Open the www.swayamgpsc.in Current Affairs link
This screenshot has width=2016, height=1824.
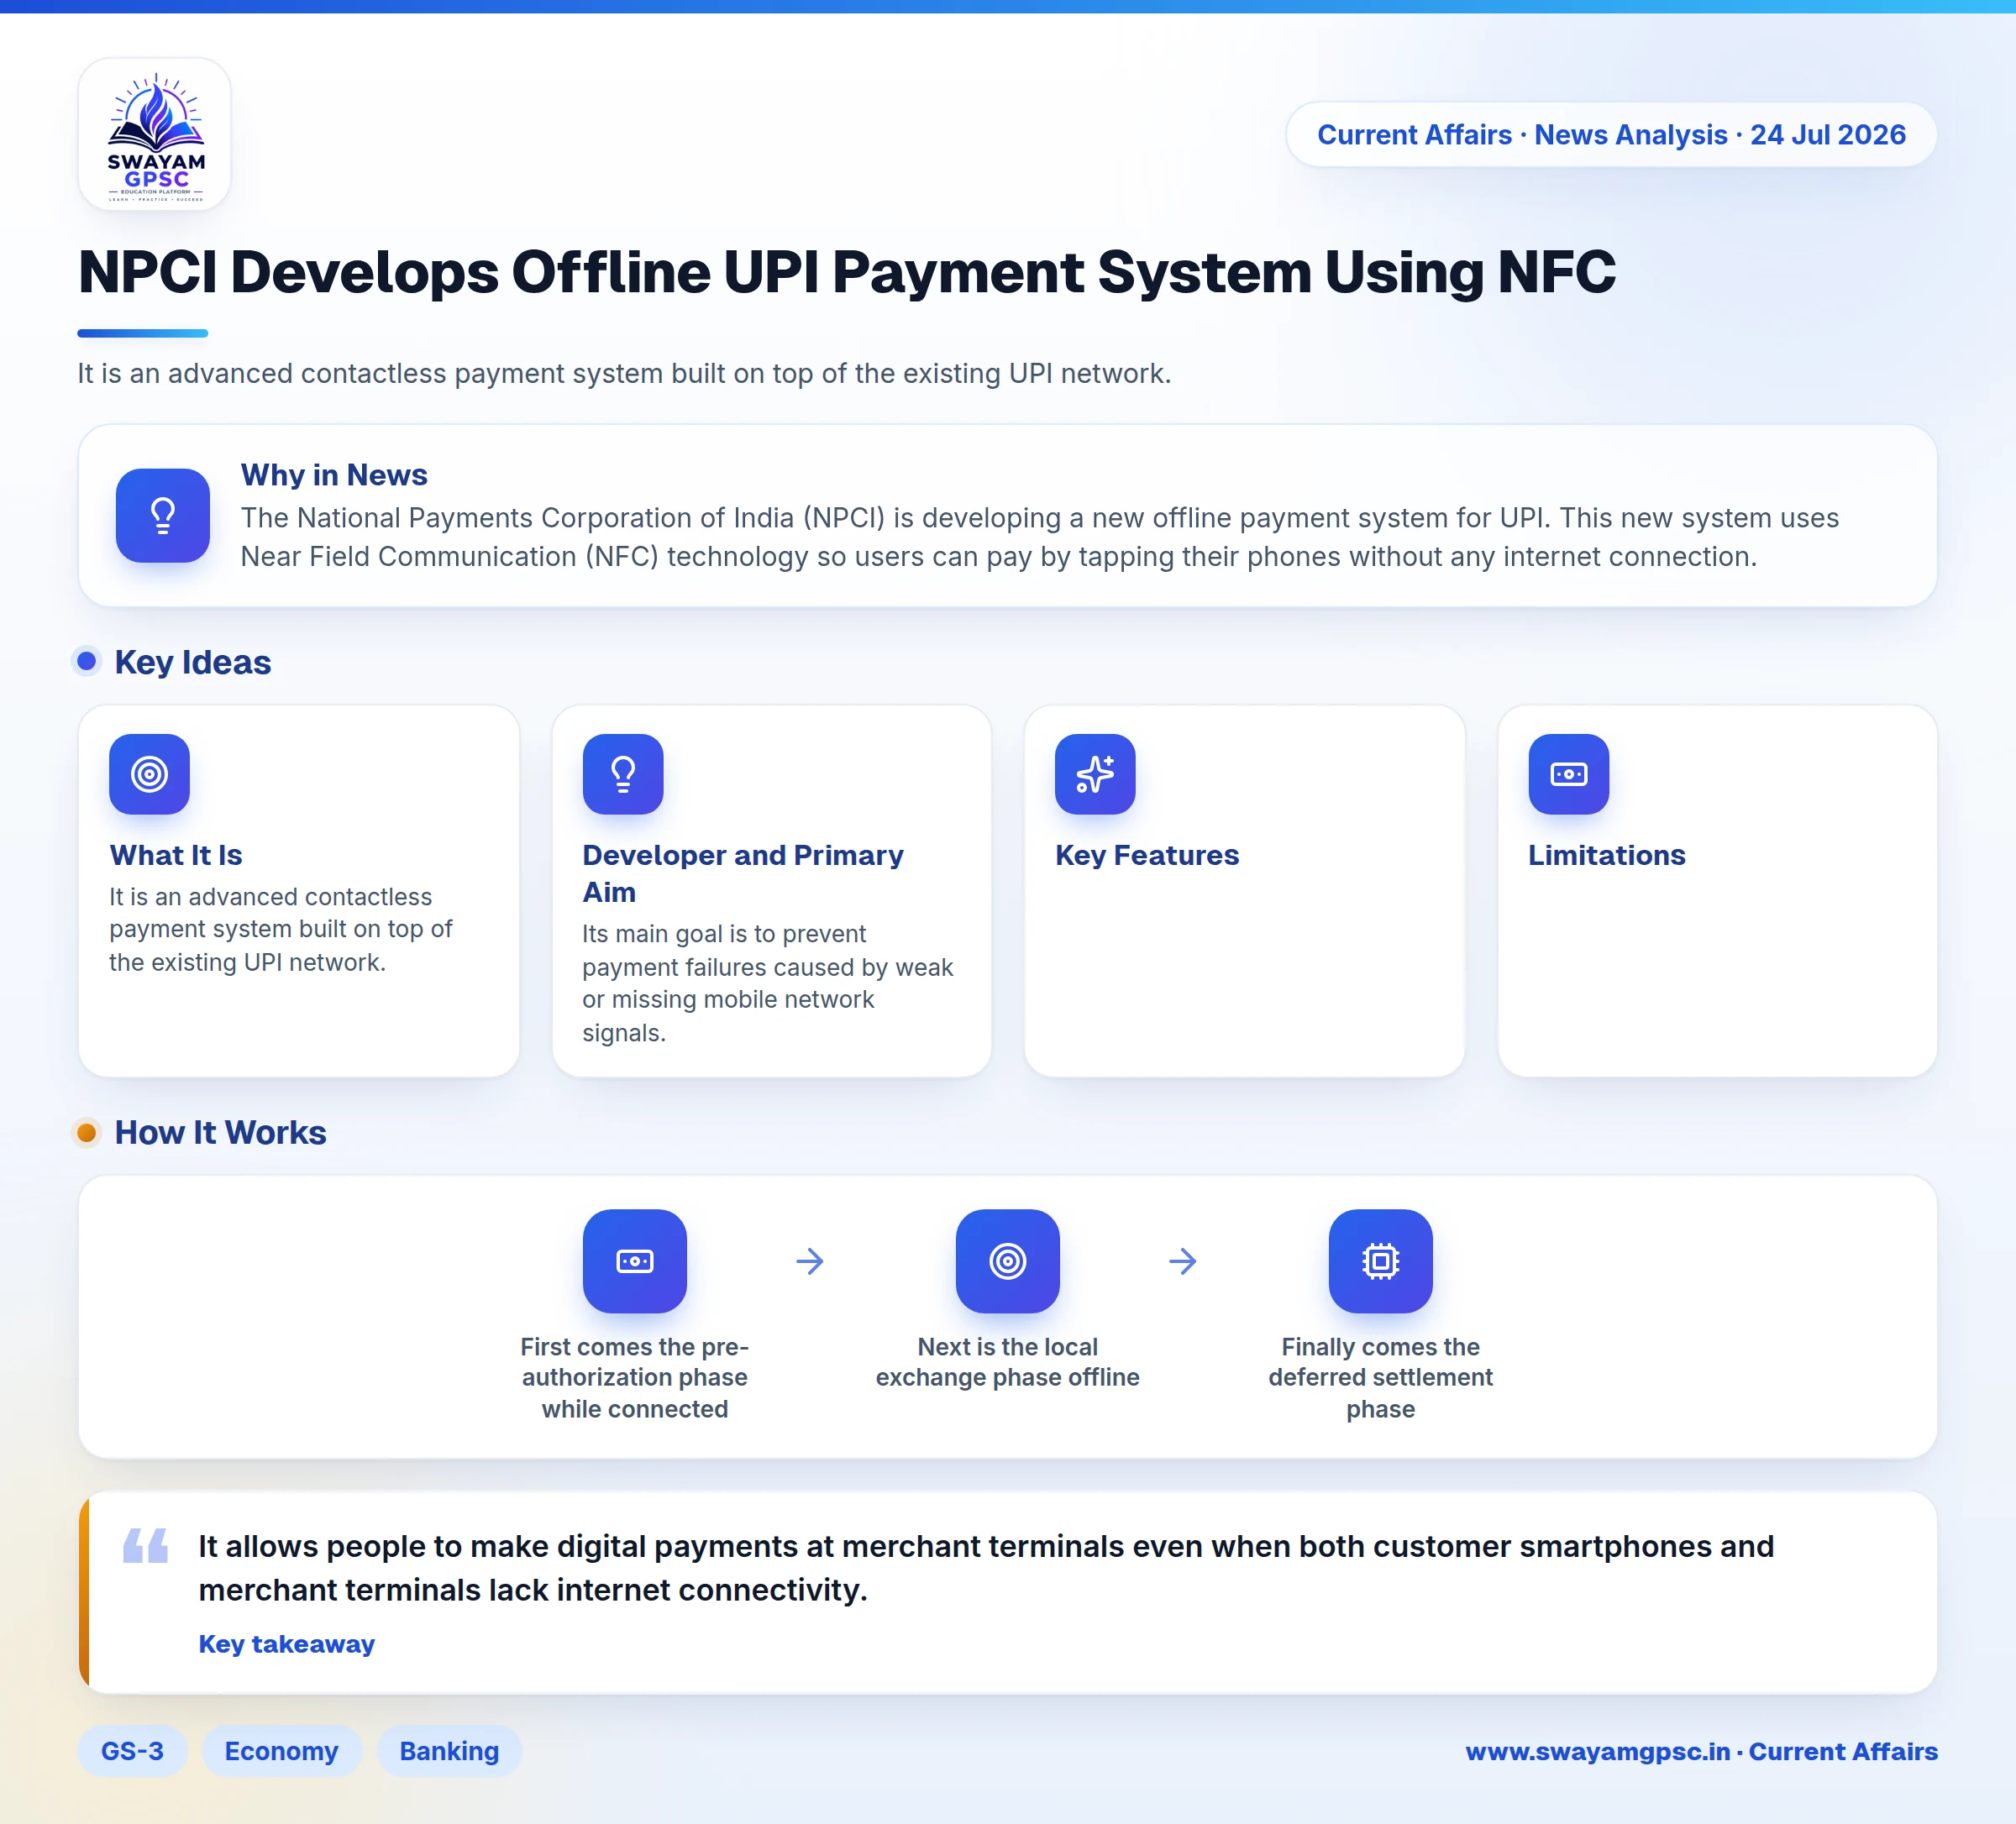click(x=1701, y=1751)
